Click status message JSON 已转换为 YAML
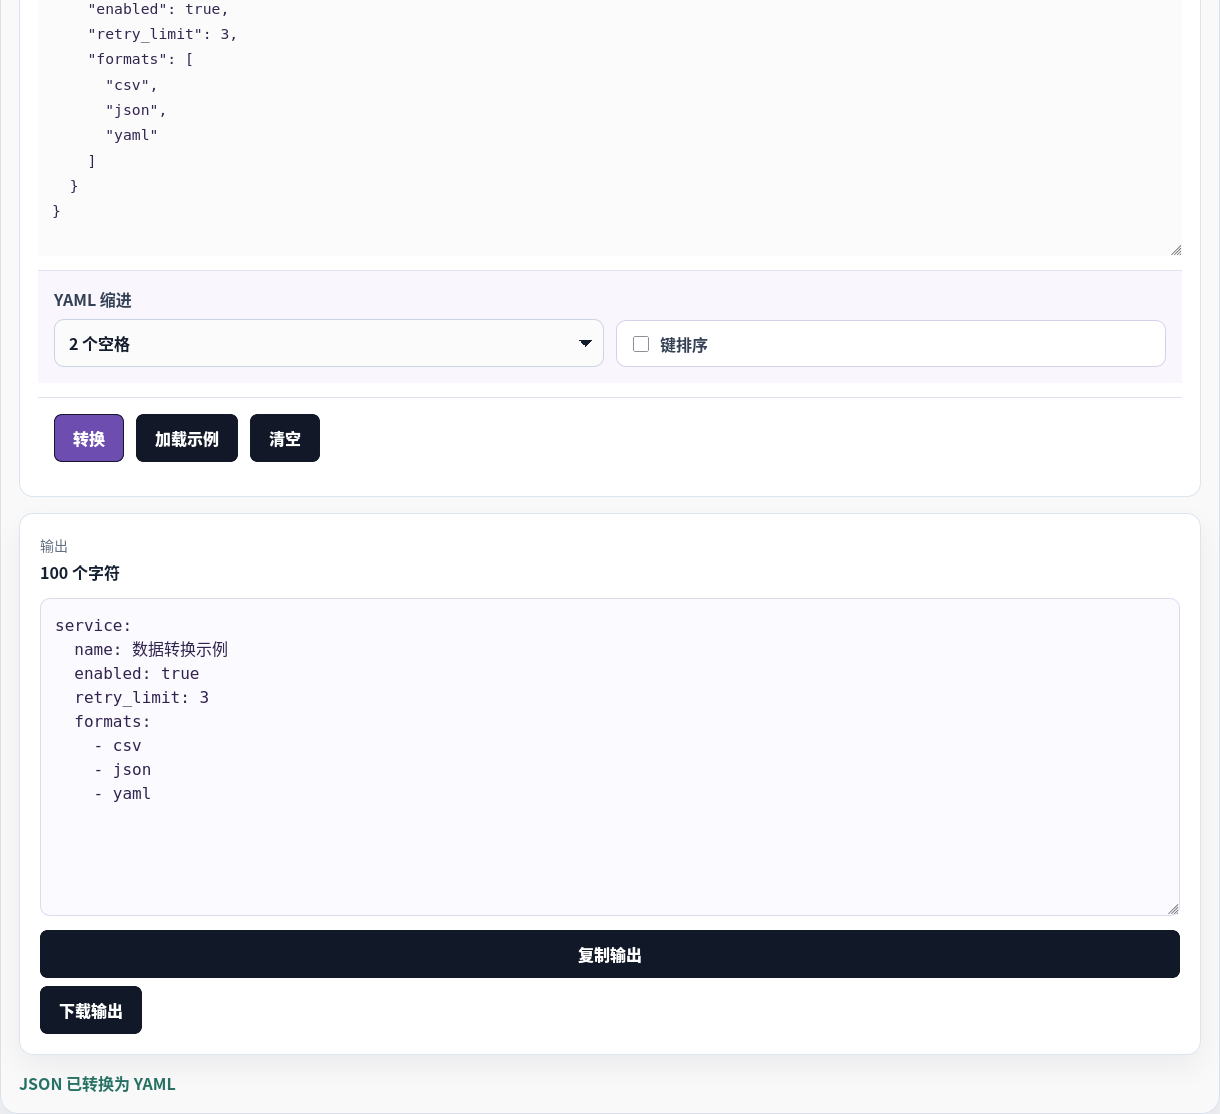Viewport: 1220px width, 1114px height. (98, 1084)
